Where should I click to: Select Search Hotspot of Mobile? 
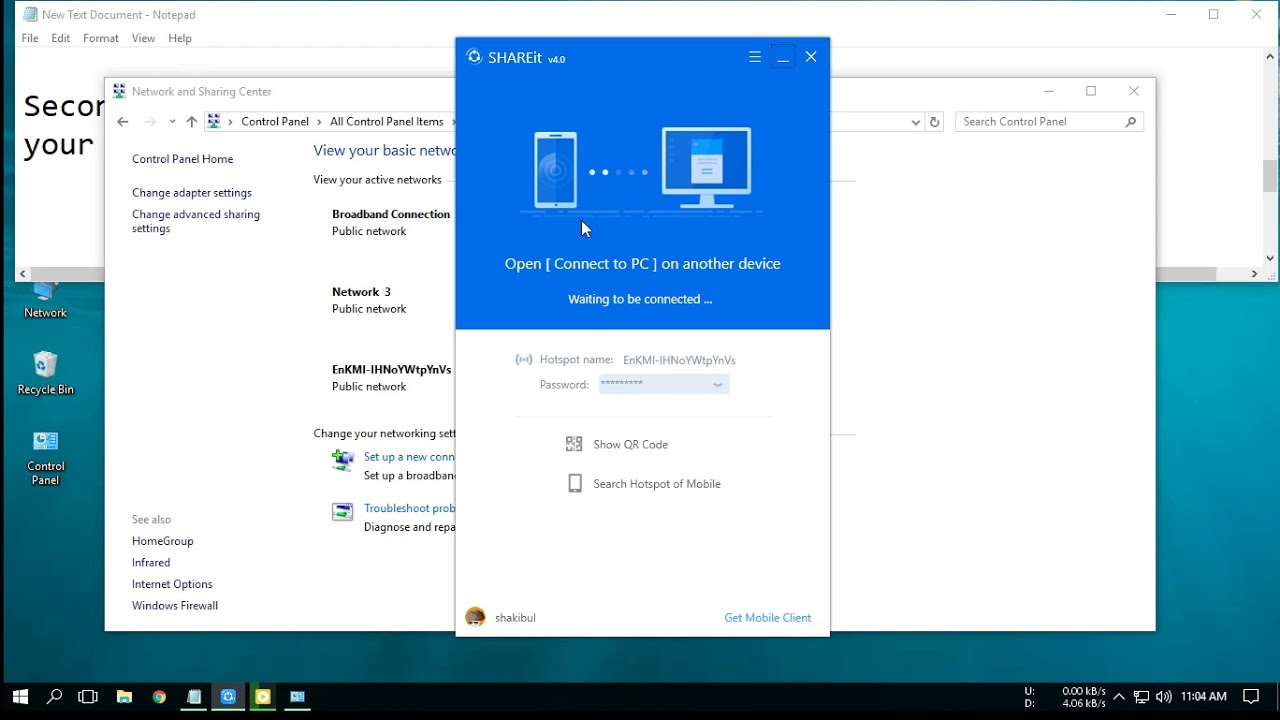657,484
